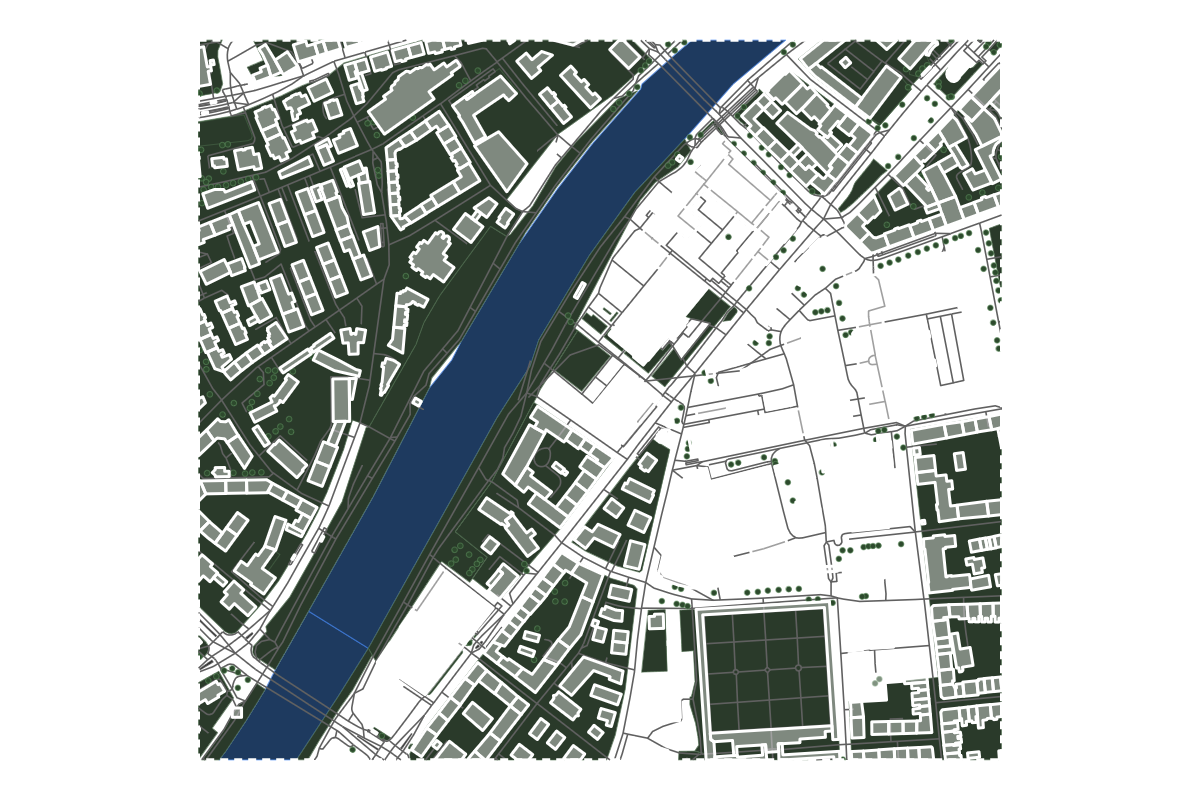Select the star-shaped grey building near the river
The width and height of the screenshot is (1200, 800).
(432, 256)
